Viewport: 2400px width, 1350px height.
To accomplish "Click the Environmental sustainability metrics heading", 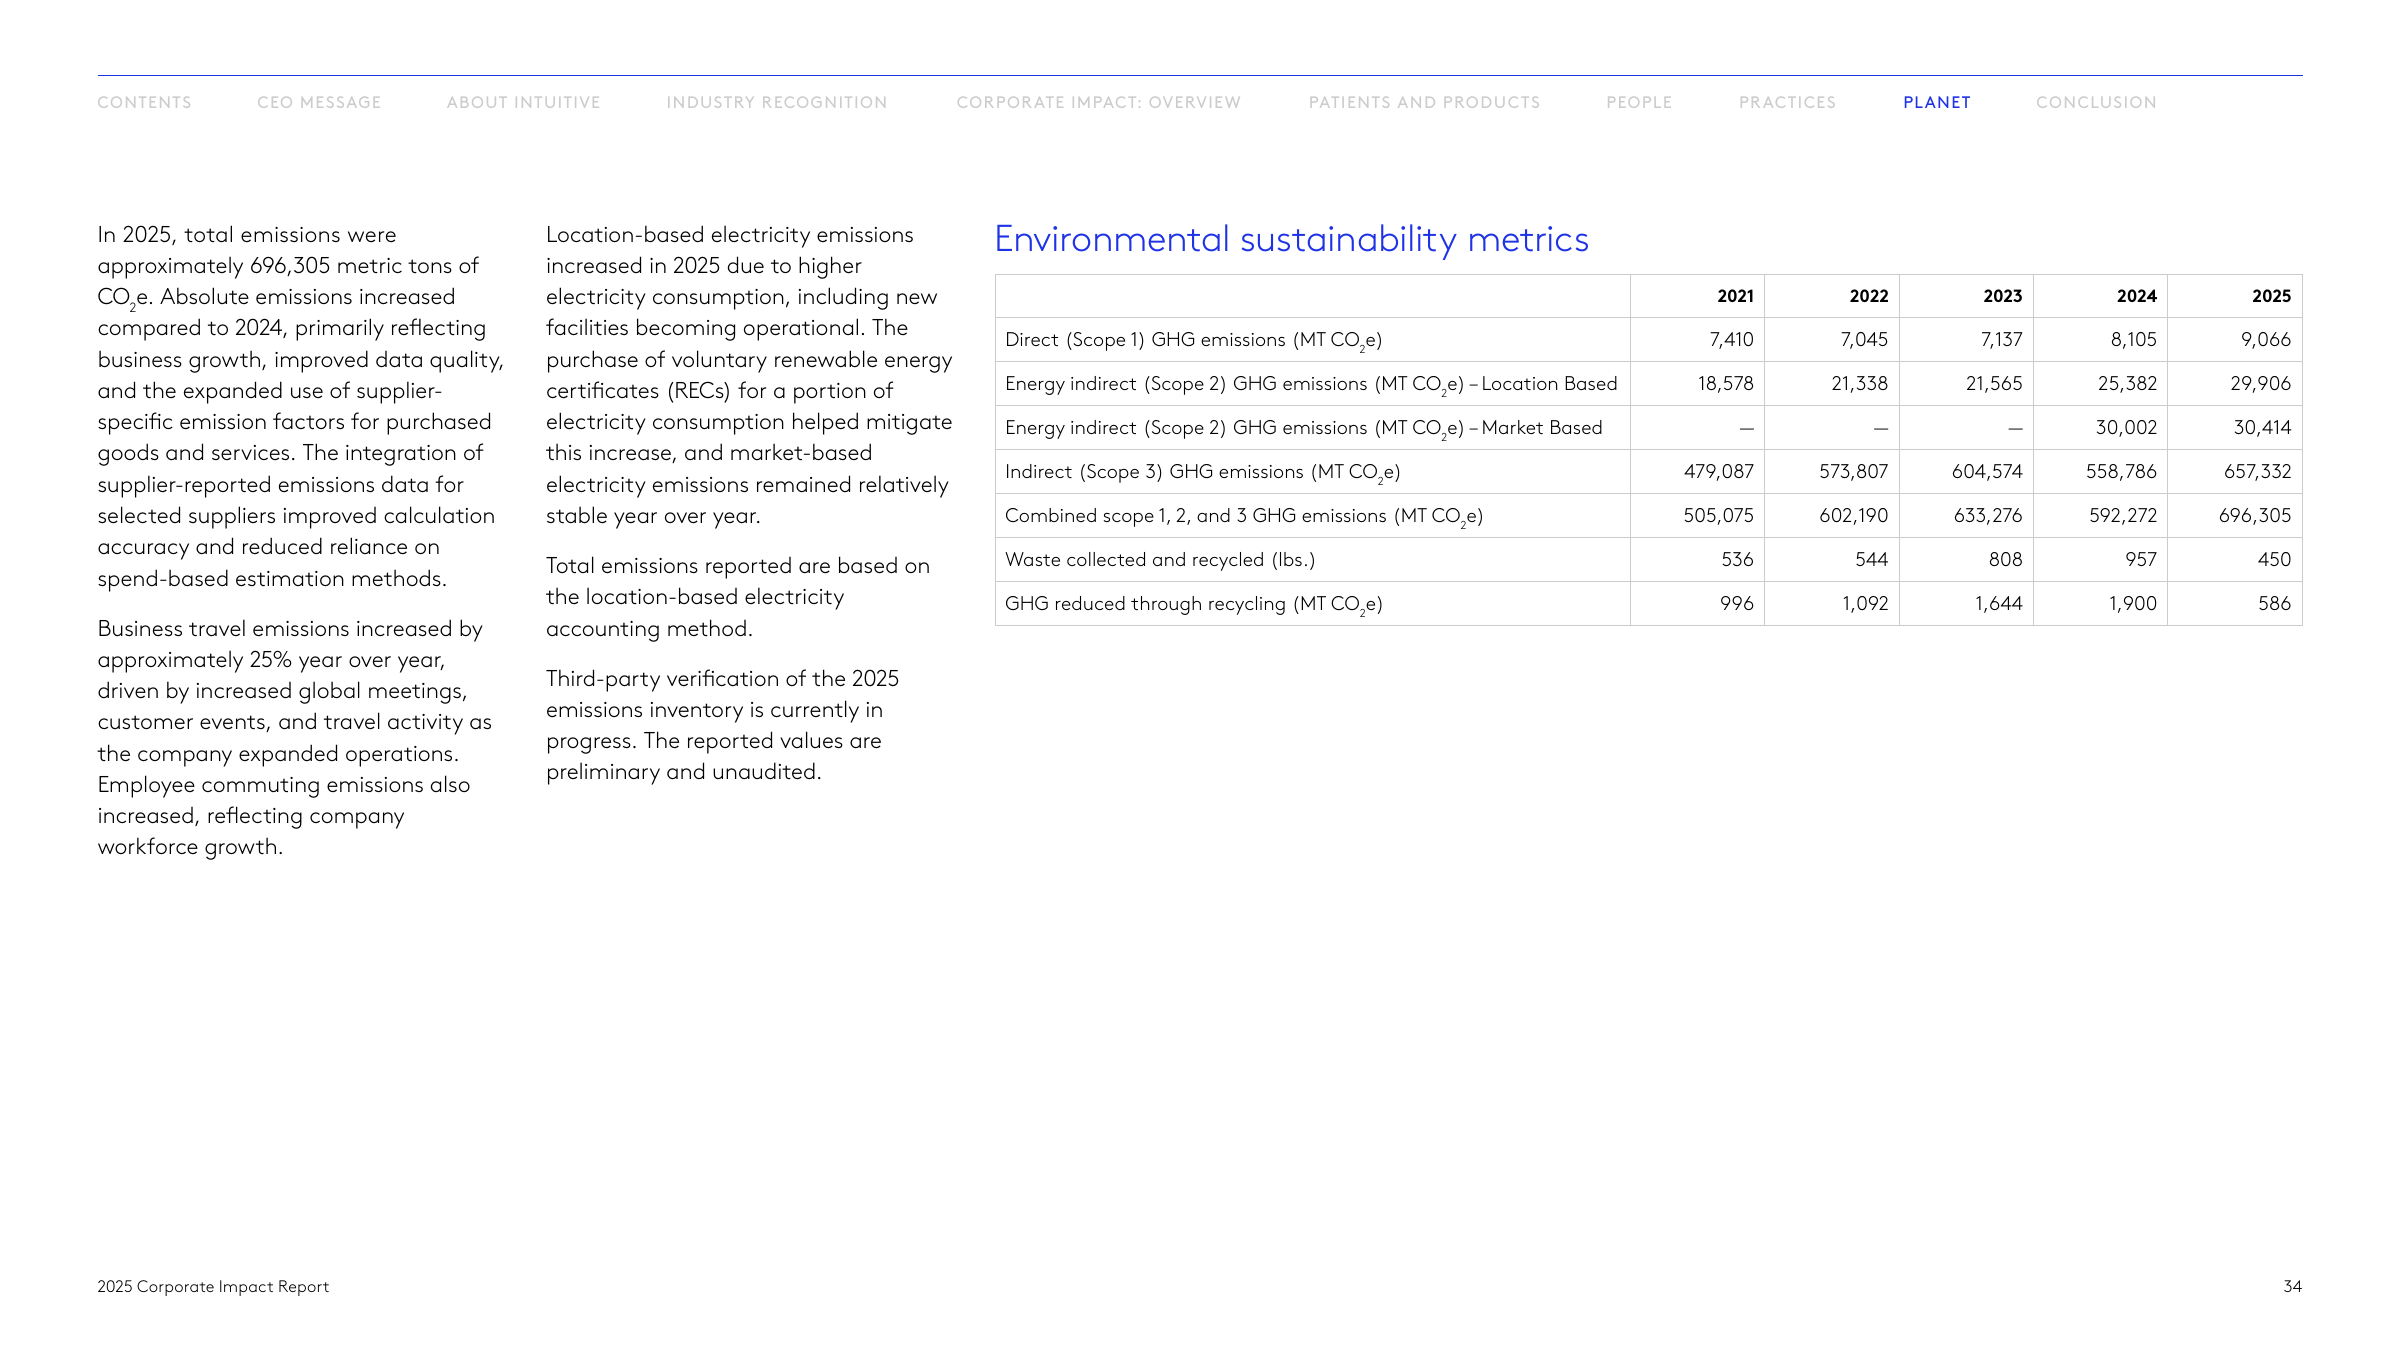I will (x=1291, y=240).
